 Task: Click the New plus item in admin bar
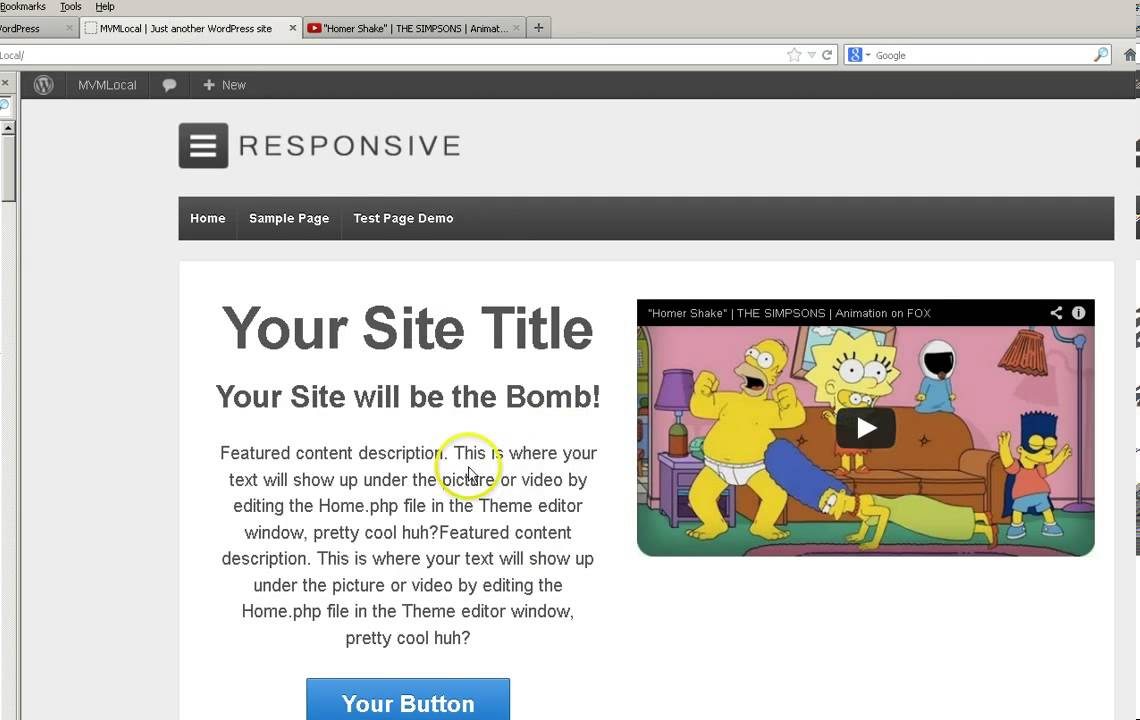point(225,85)
